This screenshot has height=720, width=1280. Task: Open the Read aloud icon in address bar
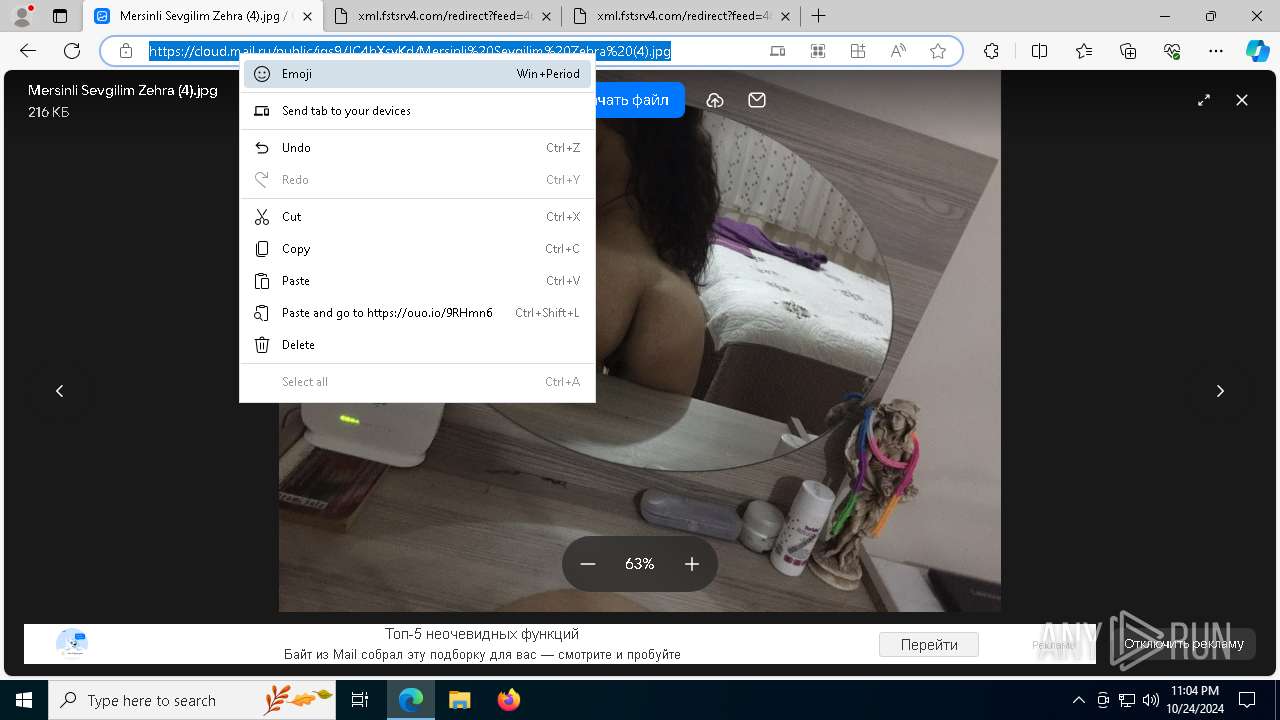(x=898, y=51)
